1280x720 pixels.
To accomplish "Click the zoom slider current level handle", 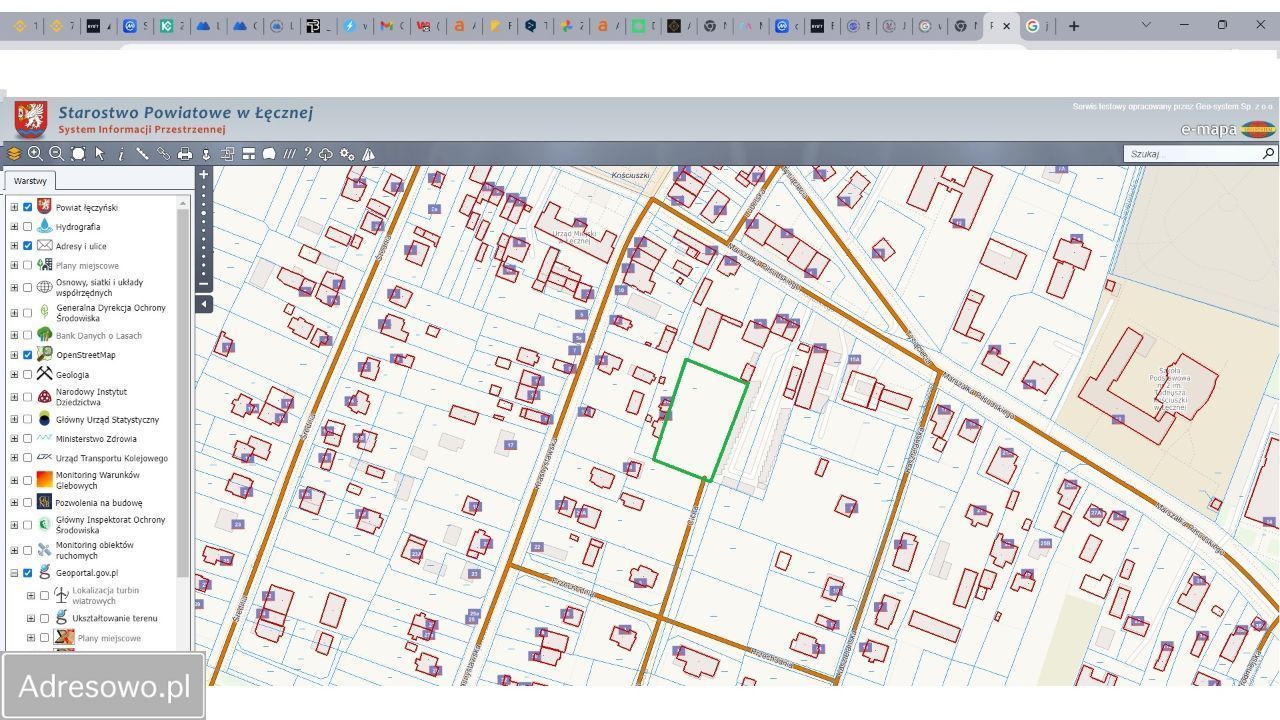I will [x=204, y=213].
